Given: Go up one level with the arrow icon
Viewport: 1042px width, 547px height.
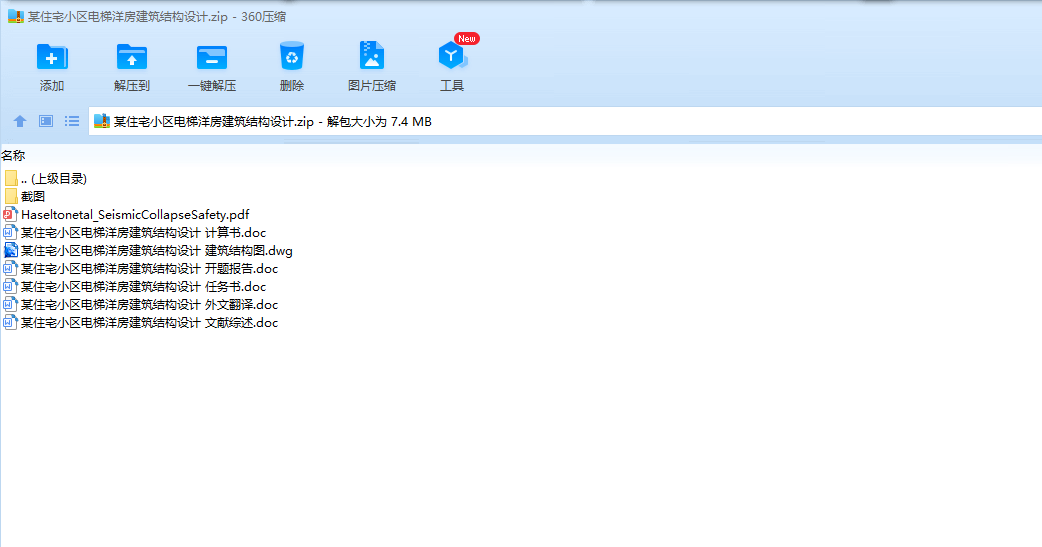Looking at the screenshot, I should pos(20,121).
